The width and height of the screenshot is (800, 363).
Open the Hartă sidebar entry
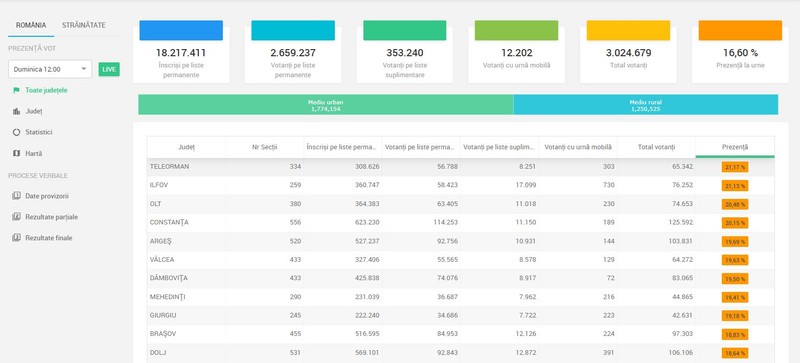(x=34, y=153)
